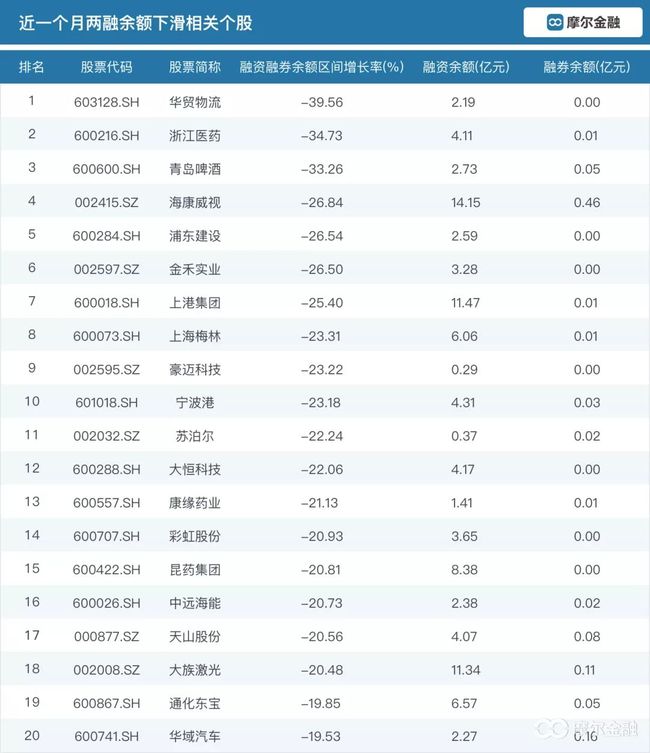Select the title 近一个月两融余额下滑相关个股
650x753 pixels.
(135, 23)
